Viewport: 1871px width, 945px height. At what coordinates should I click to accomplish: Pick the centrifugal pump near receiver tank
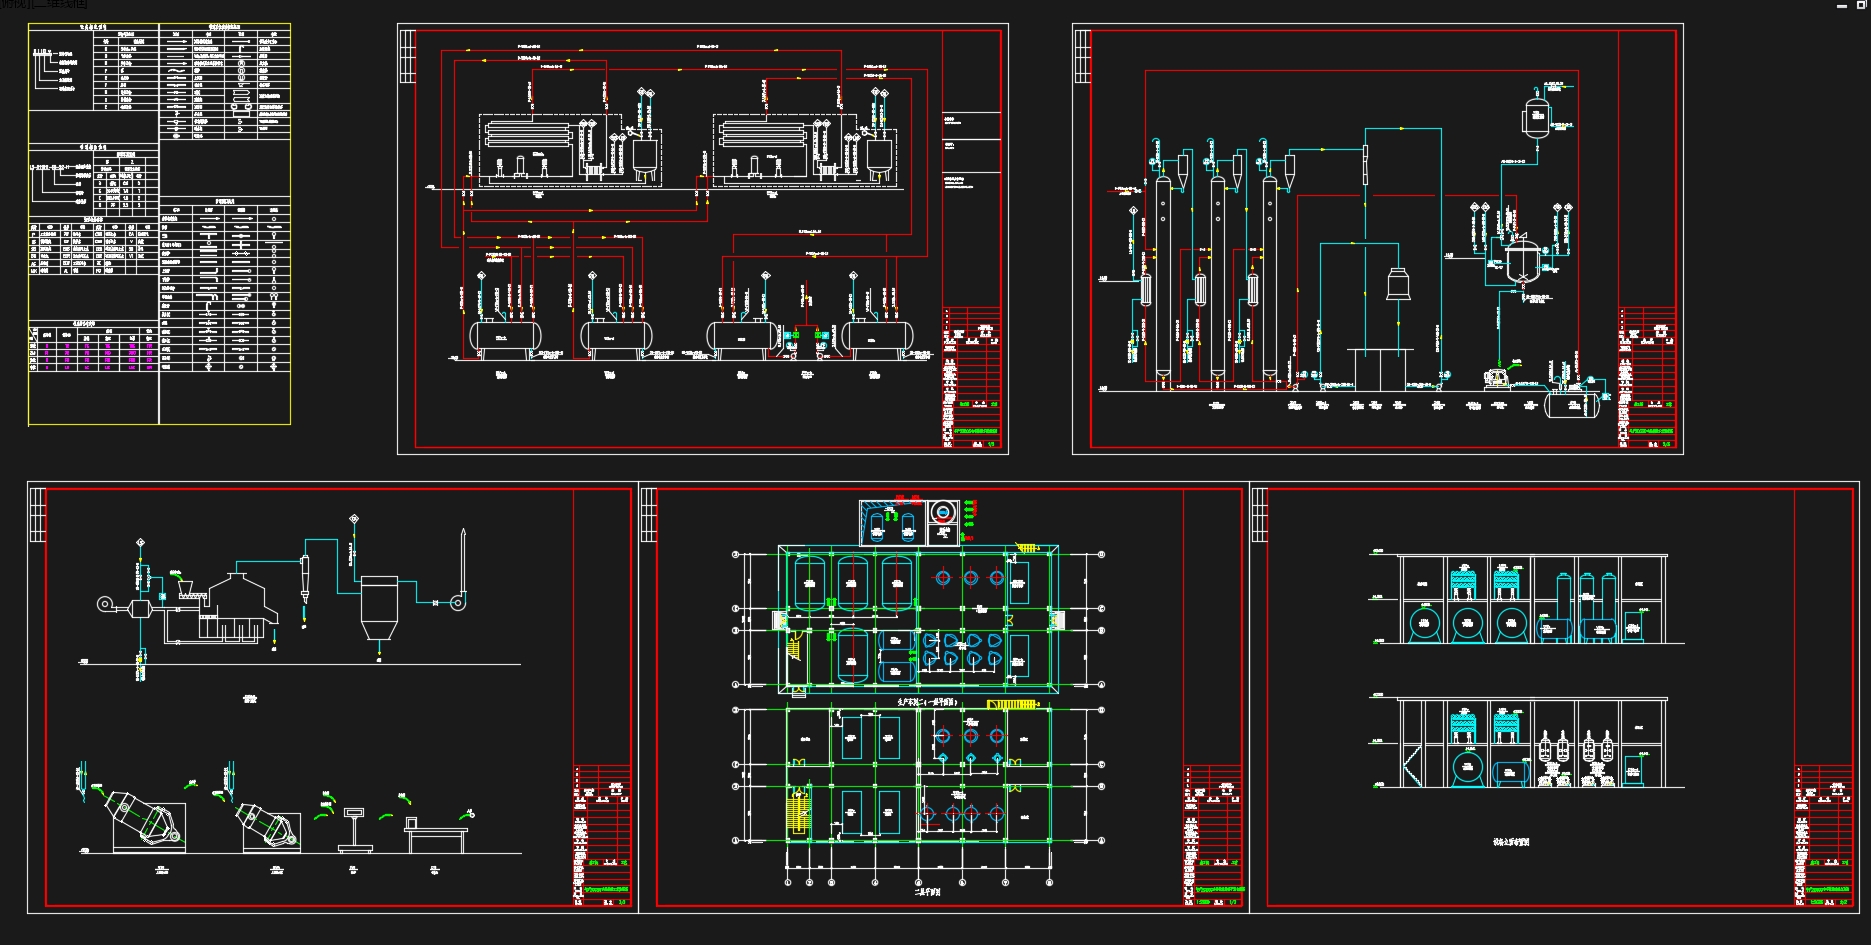pyautogui.click(x=1497, y=379)
